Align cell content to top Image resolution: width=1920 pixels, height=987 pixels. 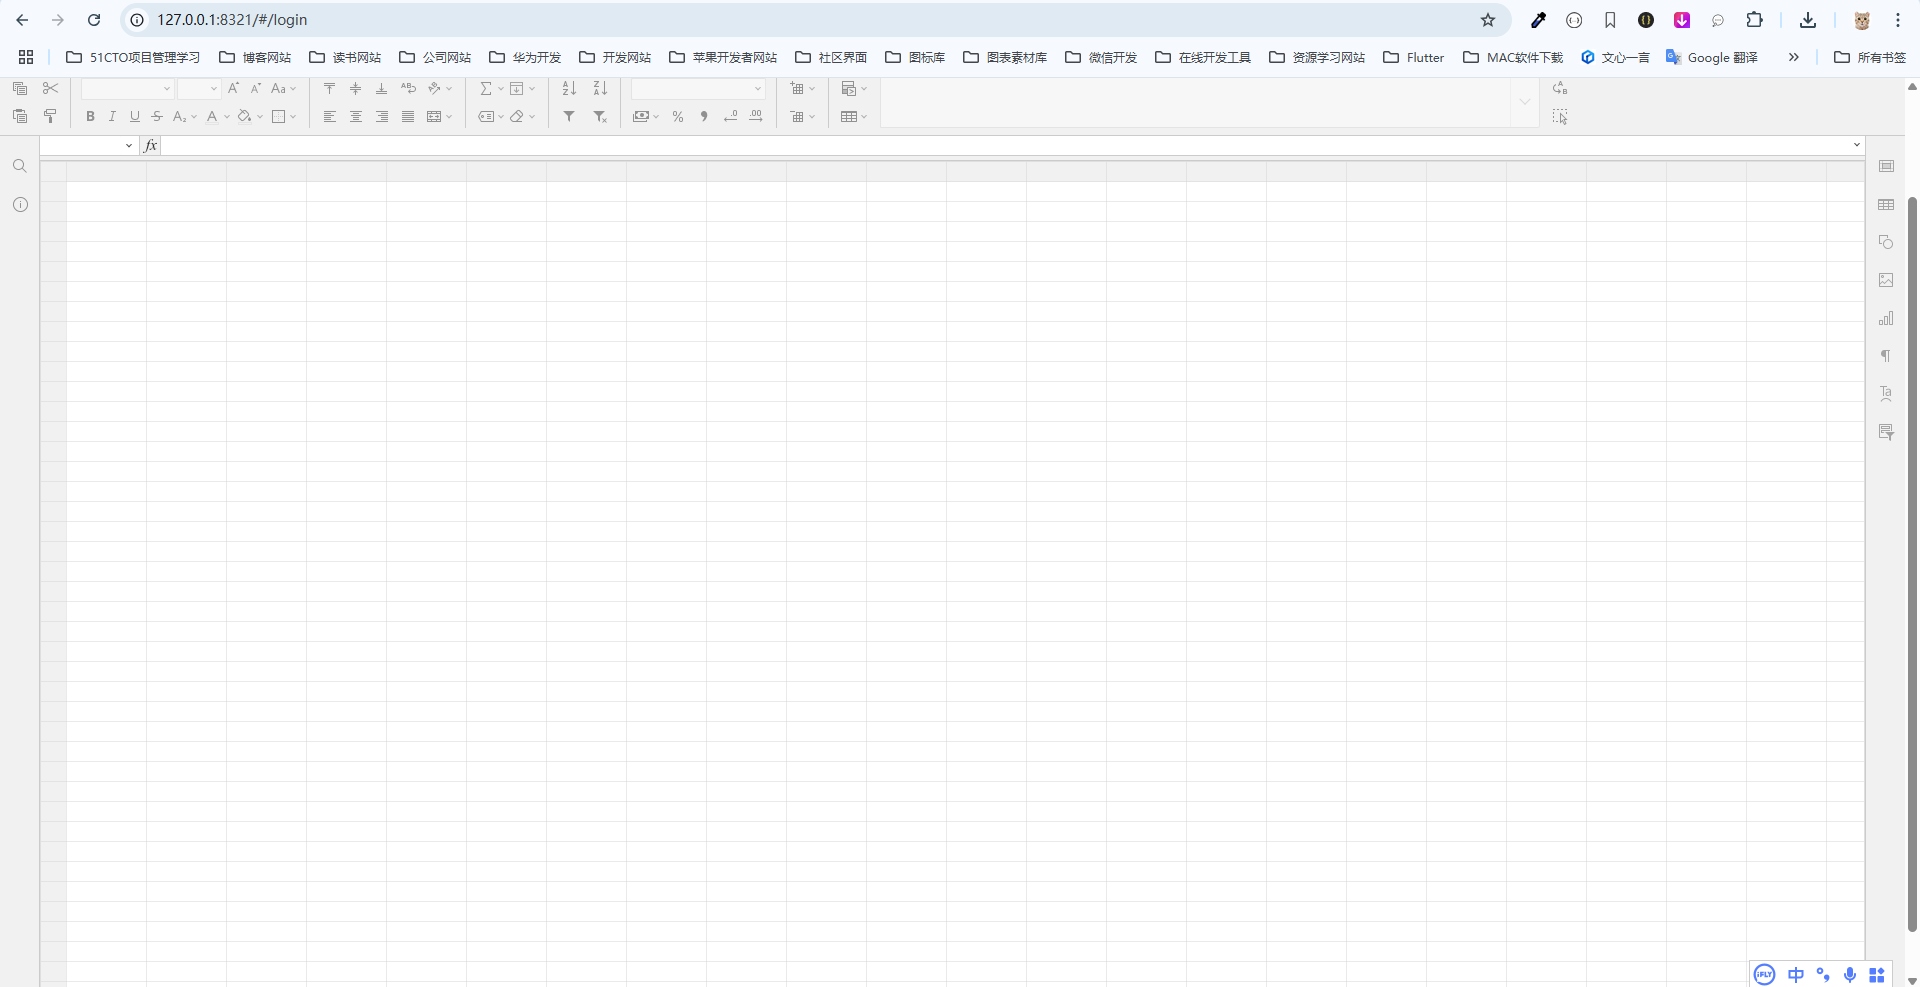pyautogui.click(x=329, y=89)
